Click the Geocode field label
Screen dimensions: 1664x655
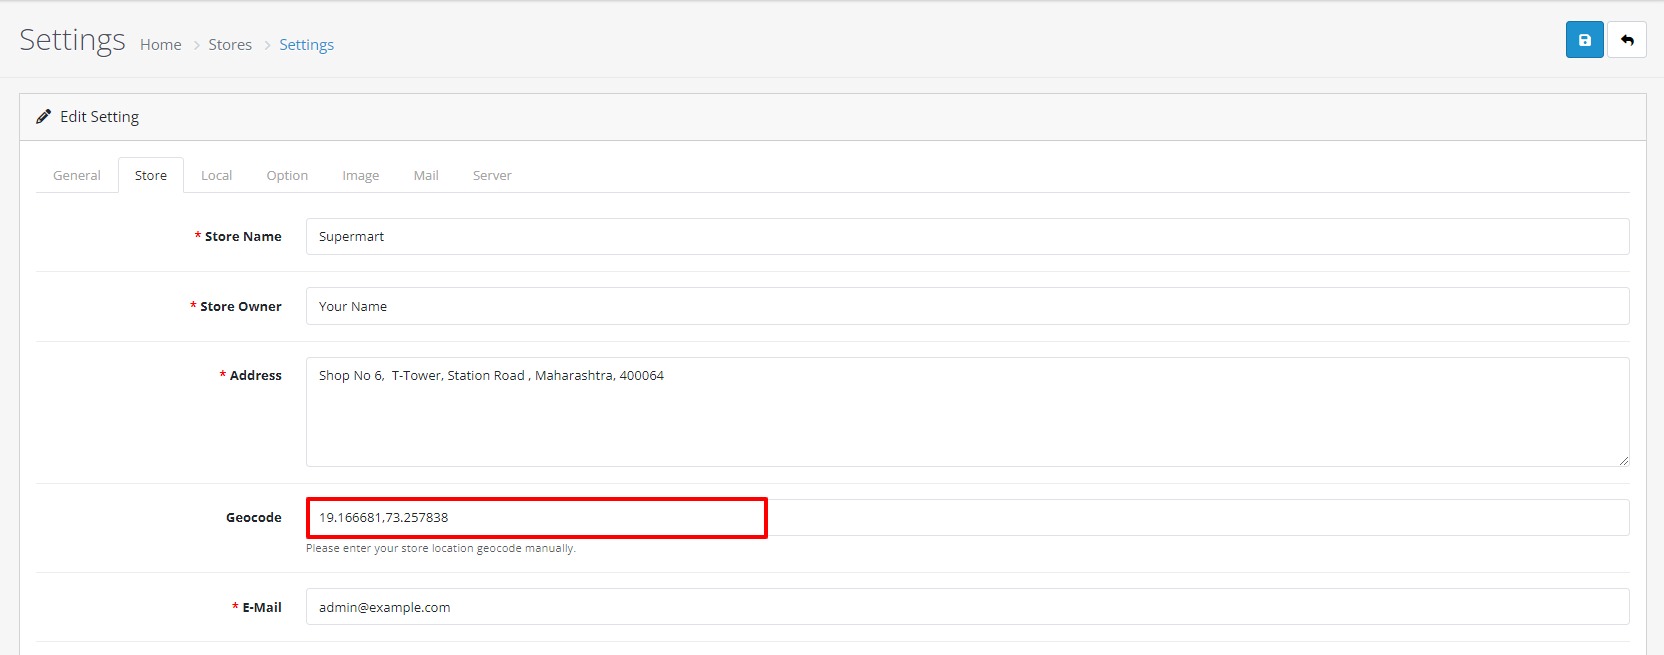[253, 518]
